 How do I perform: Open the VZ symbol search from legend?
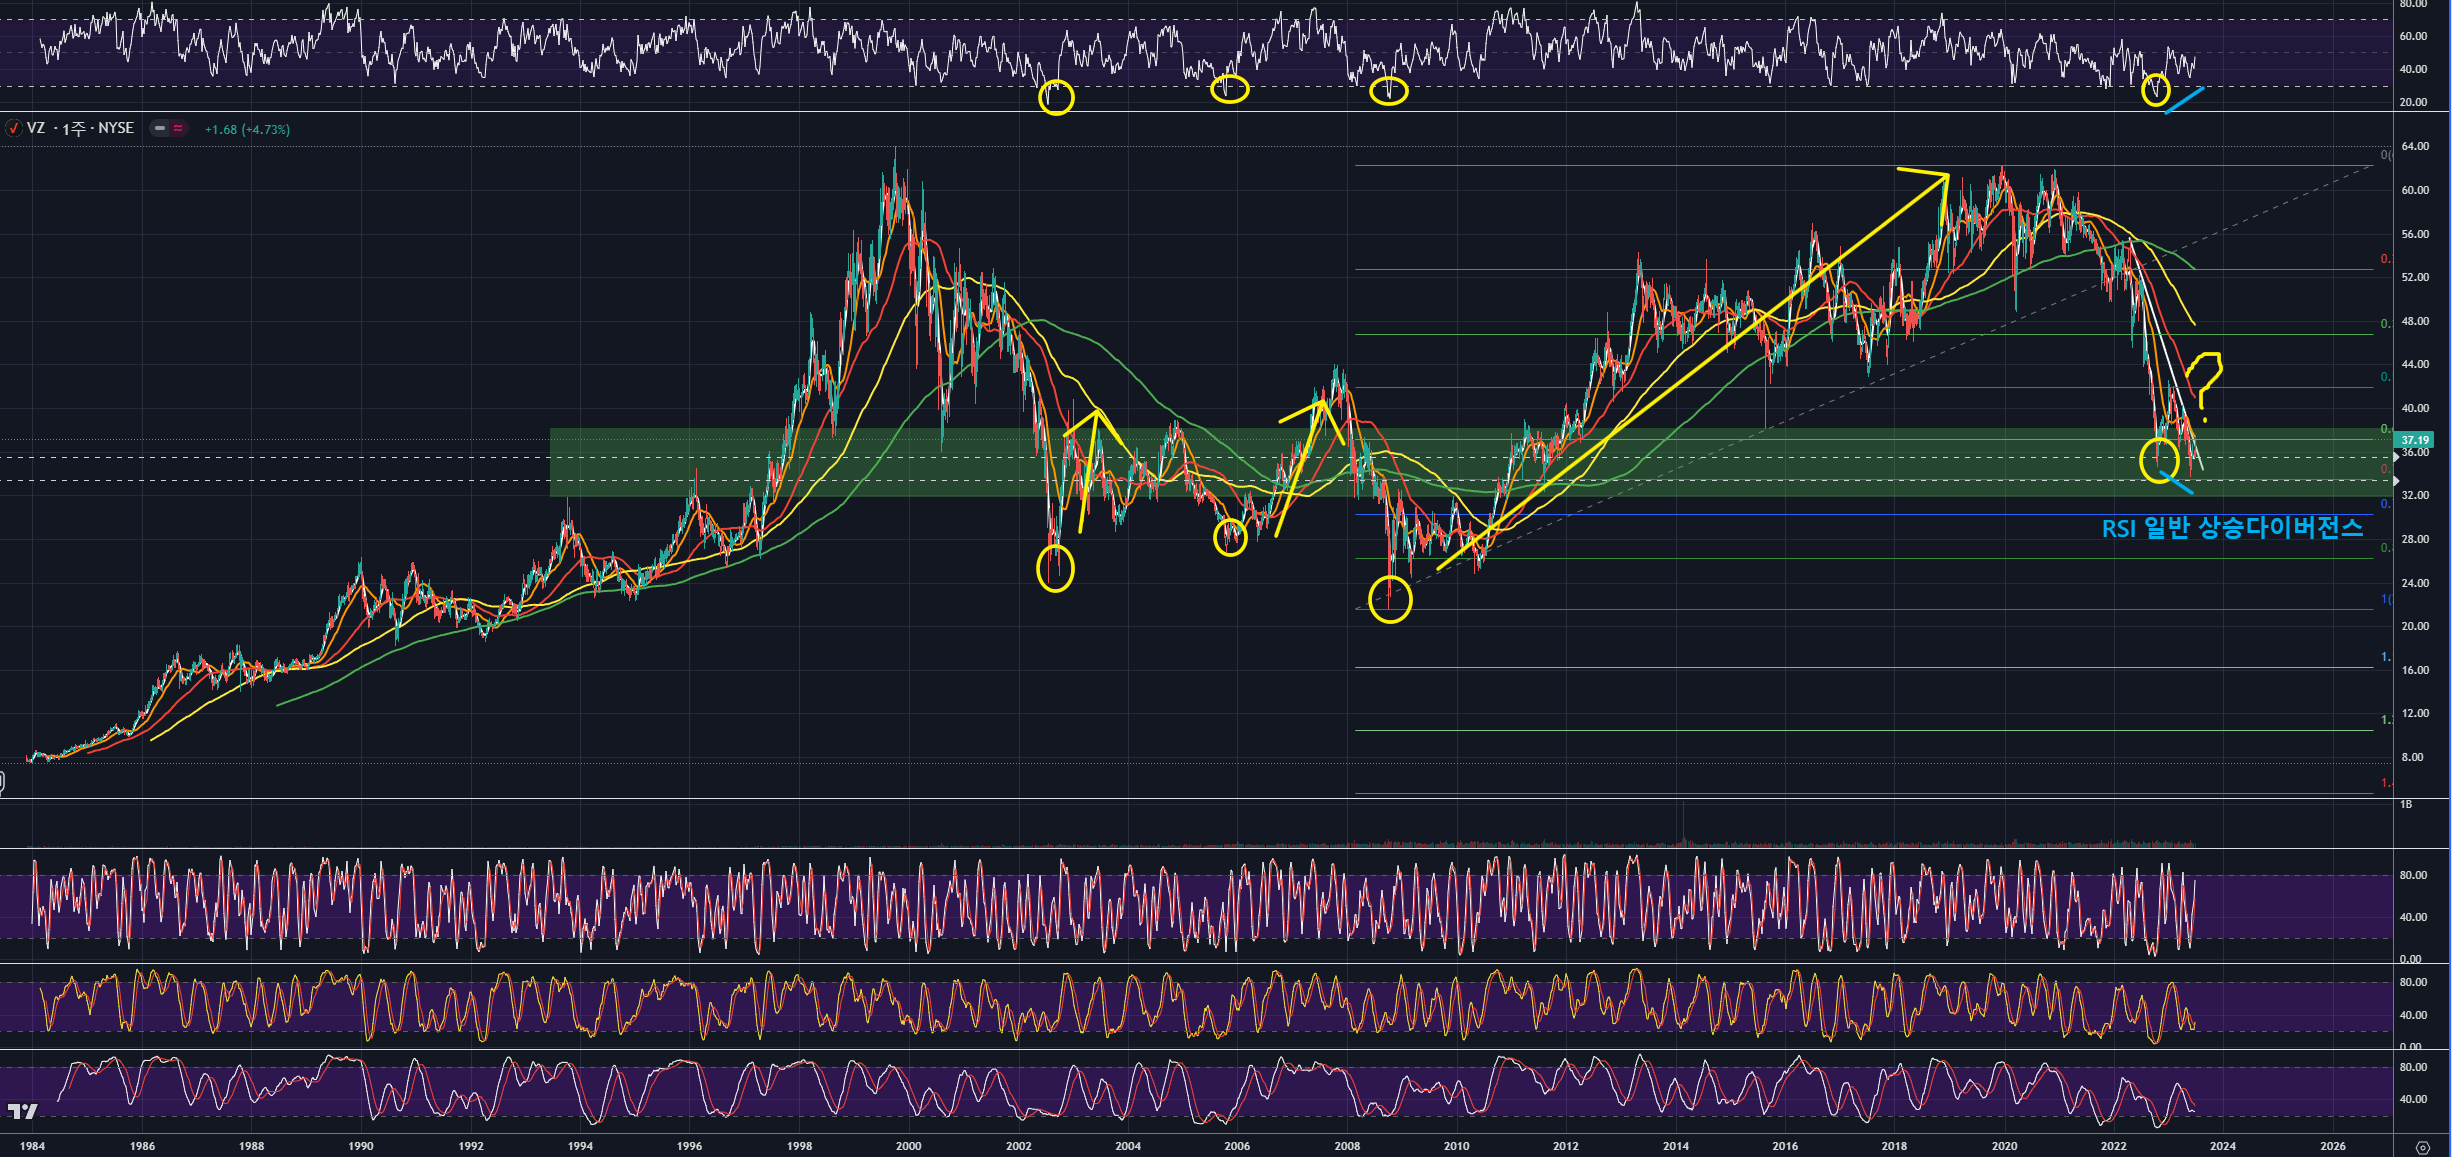tap(36, 128)
